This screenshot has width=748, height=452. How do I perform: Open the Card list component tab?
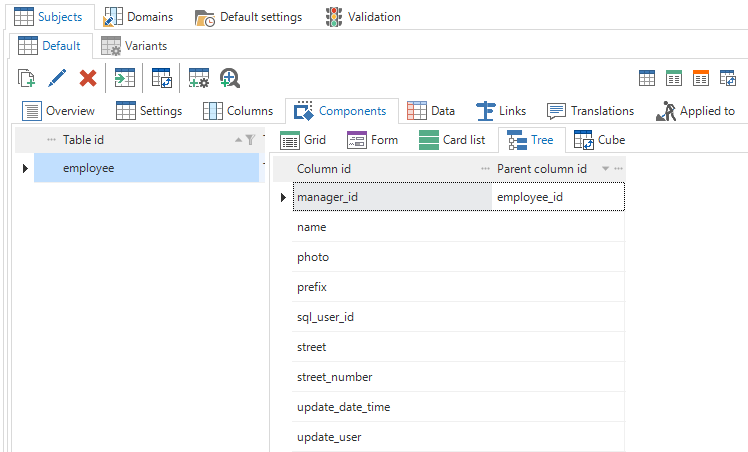[452, 140]
